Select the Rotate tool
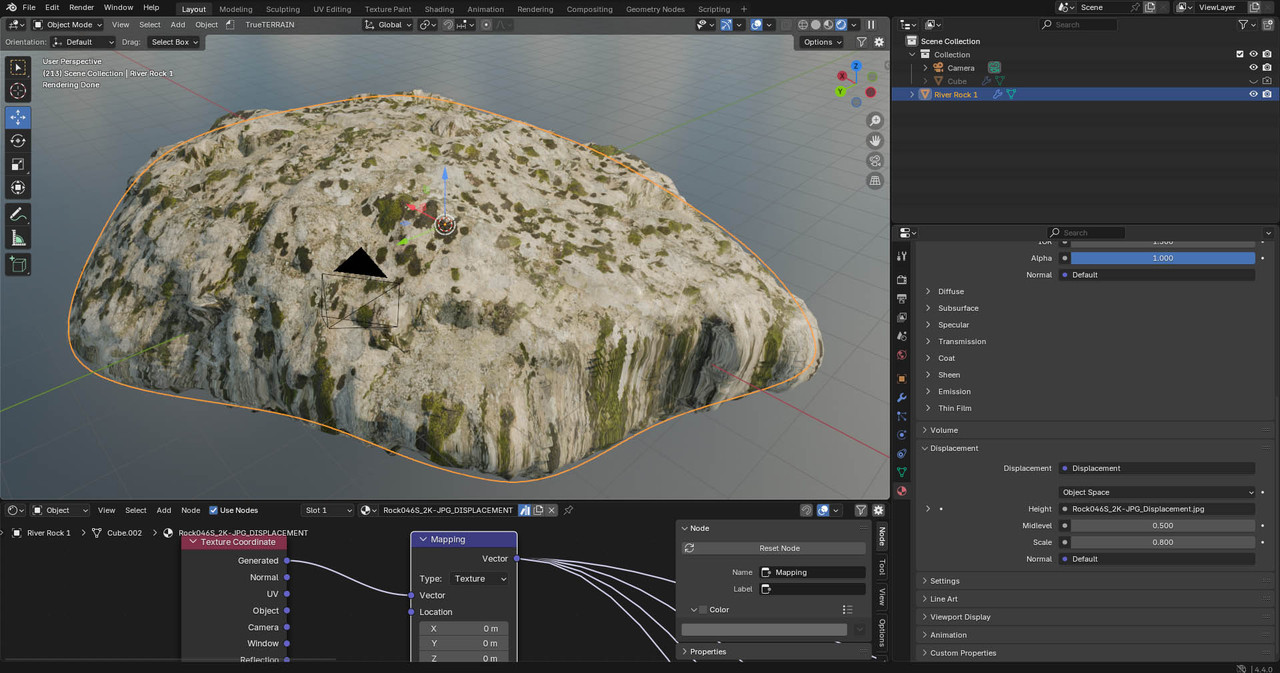The width and height of the screenshot is (1280, 673). [x=18, y=141]
